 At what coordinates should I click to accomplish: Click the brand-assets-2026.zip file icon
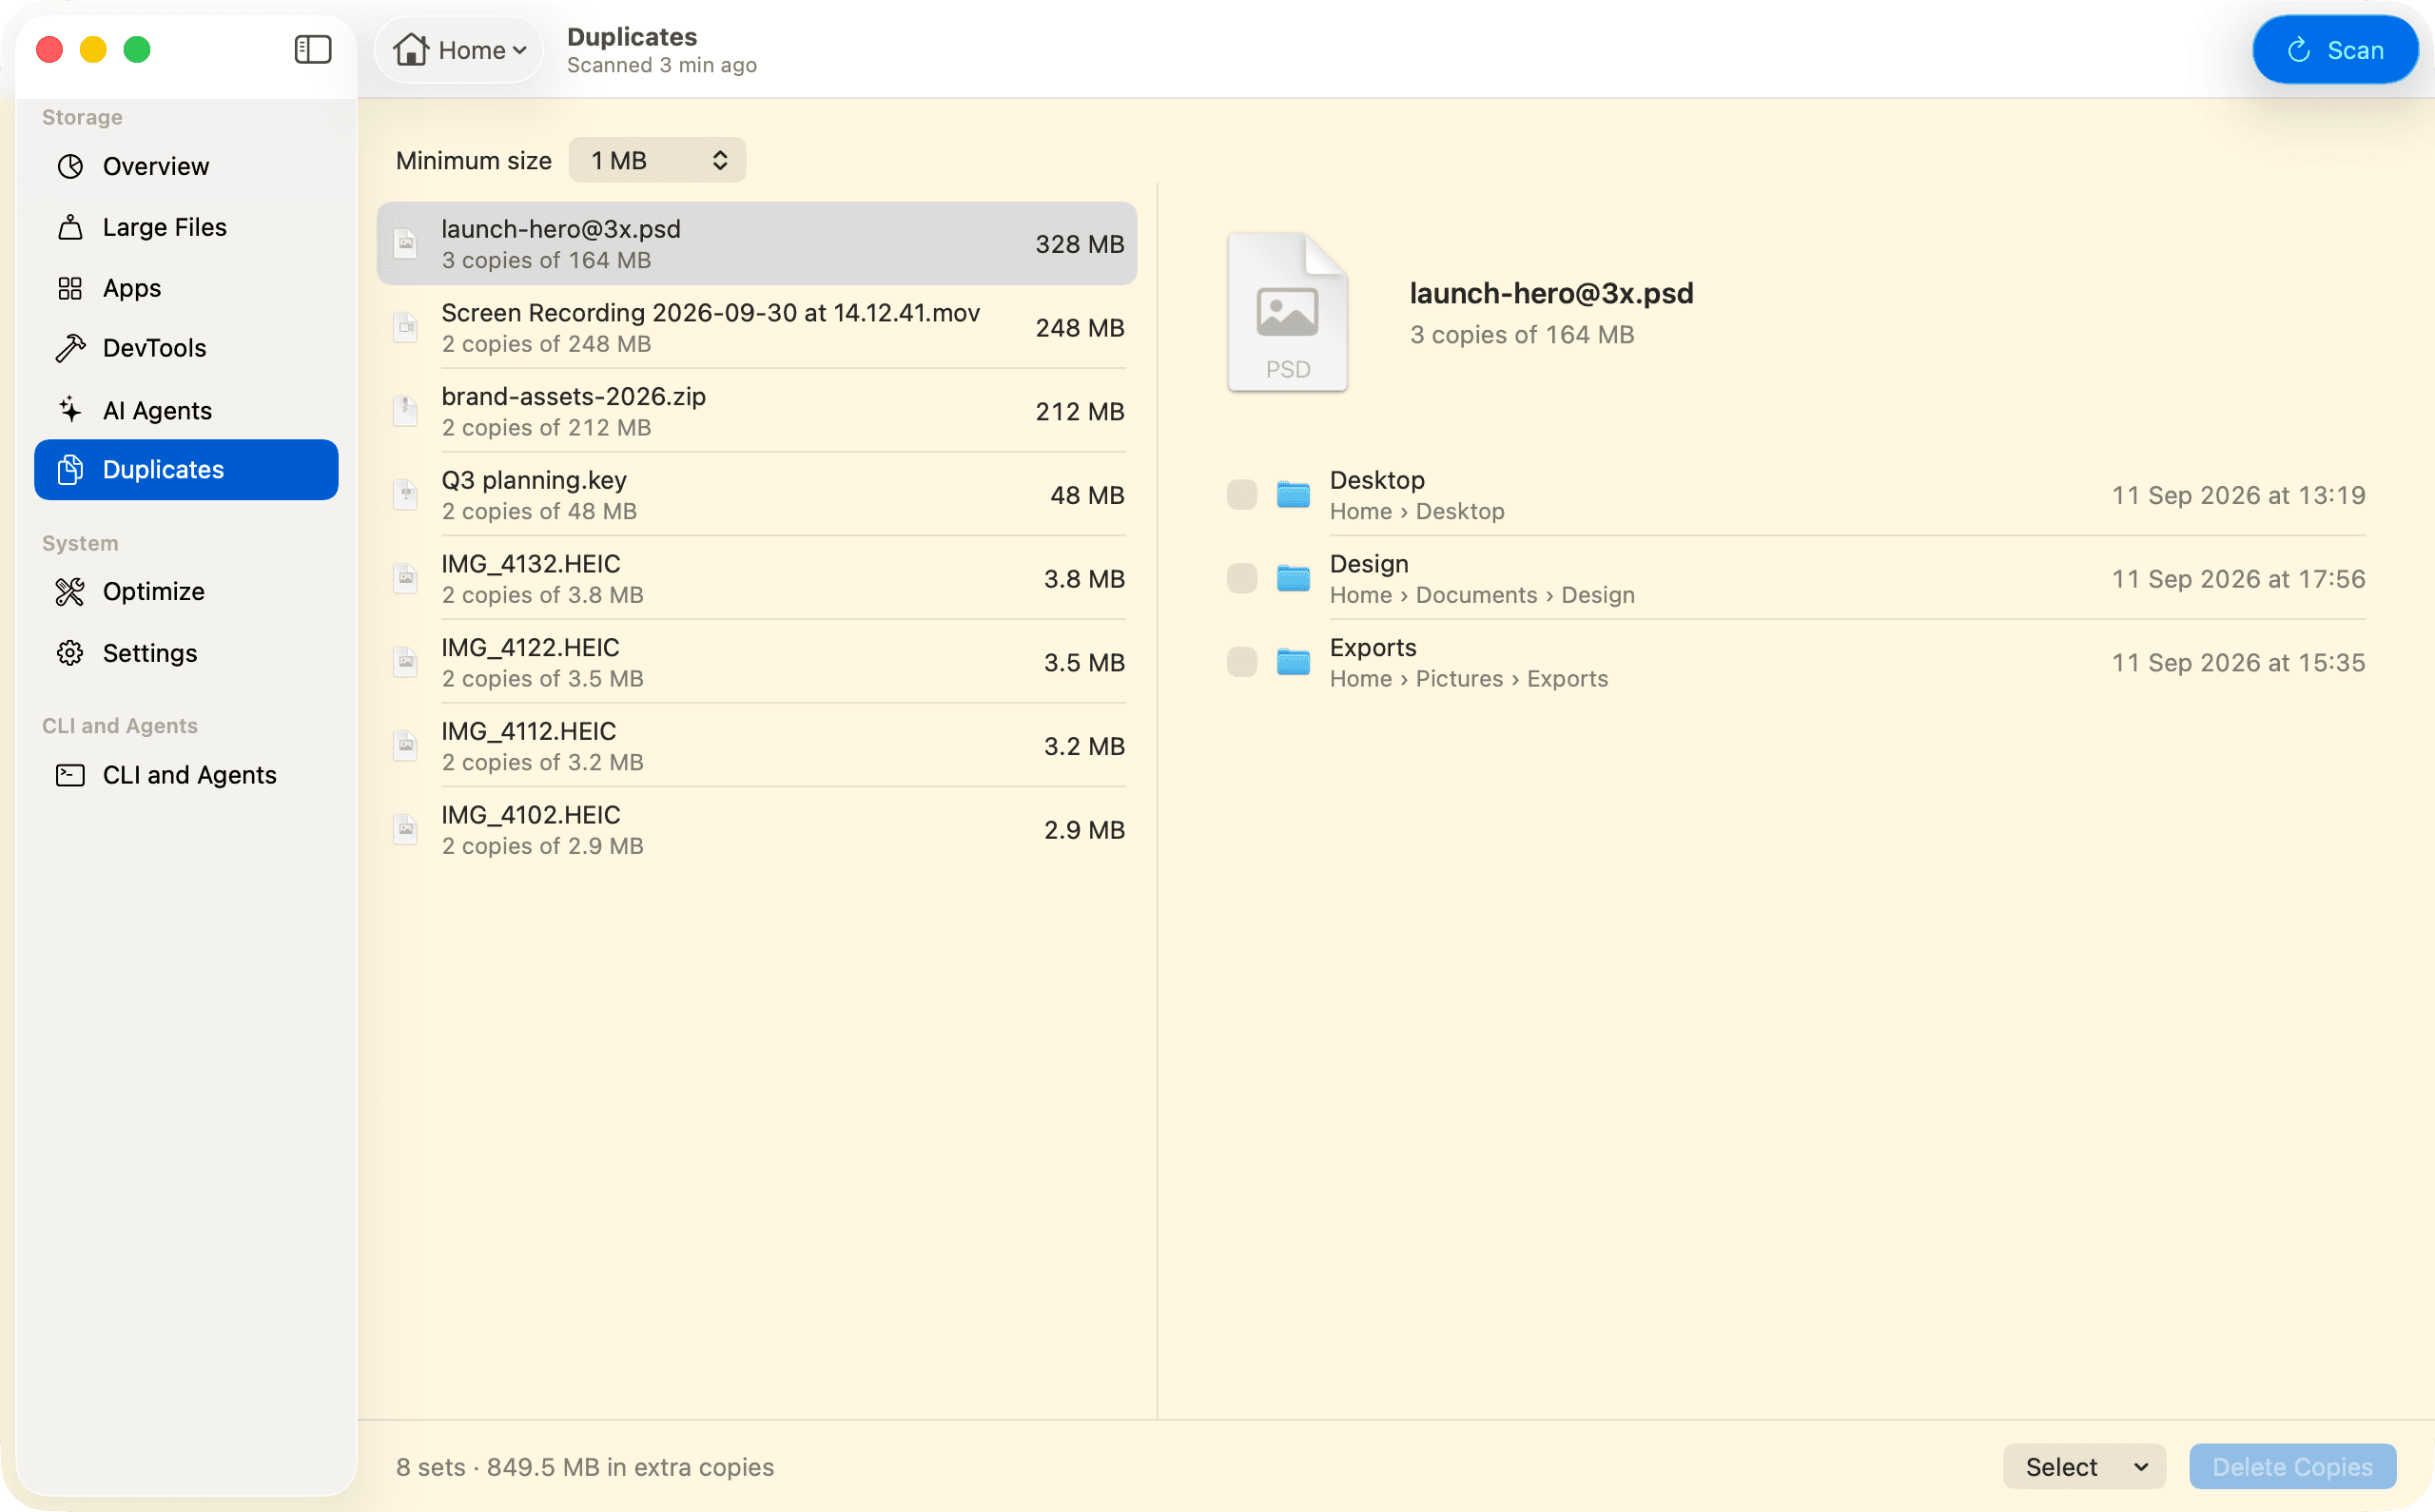405,411
